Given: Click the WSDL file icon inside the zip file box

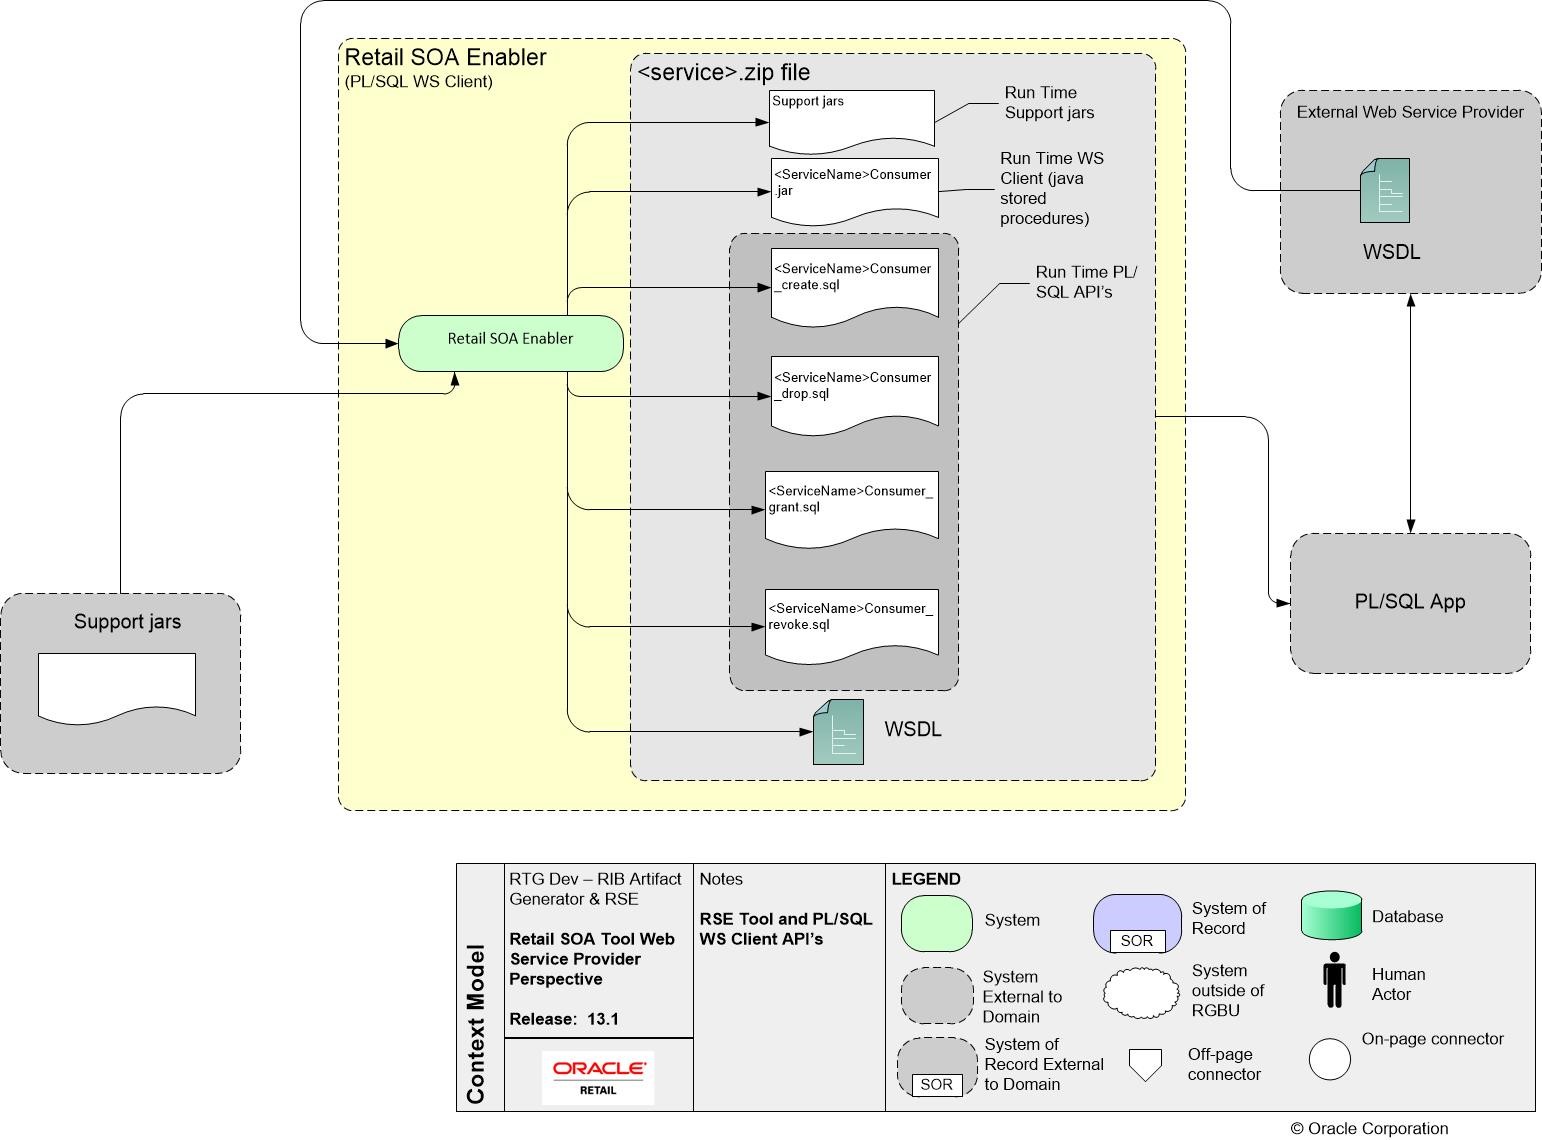Looking at the screenshot, I should (x=838, y=732).
